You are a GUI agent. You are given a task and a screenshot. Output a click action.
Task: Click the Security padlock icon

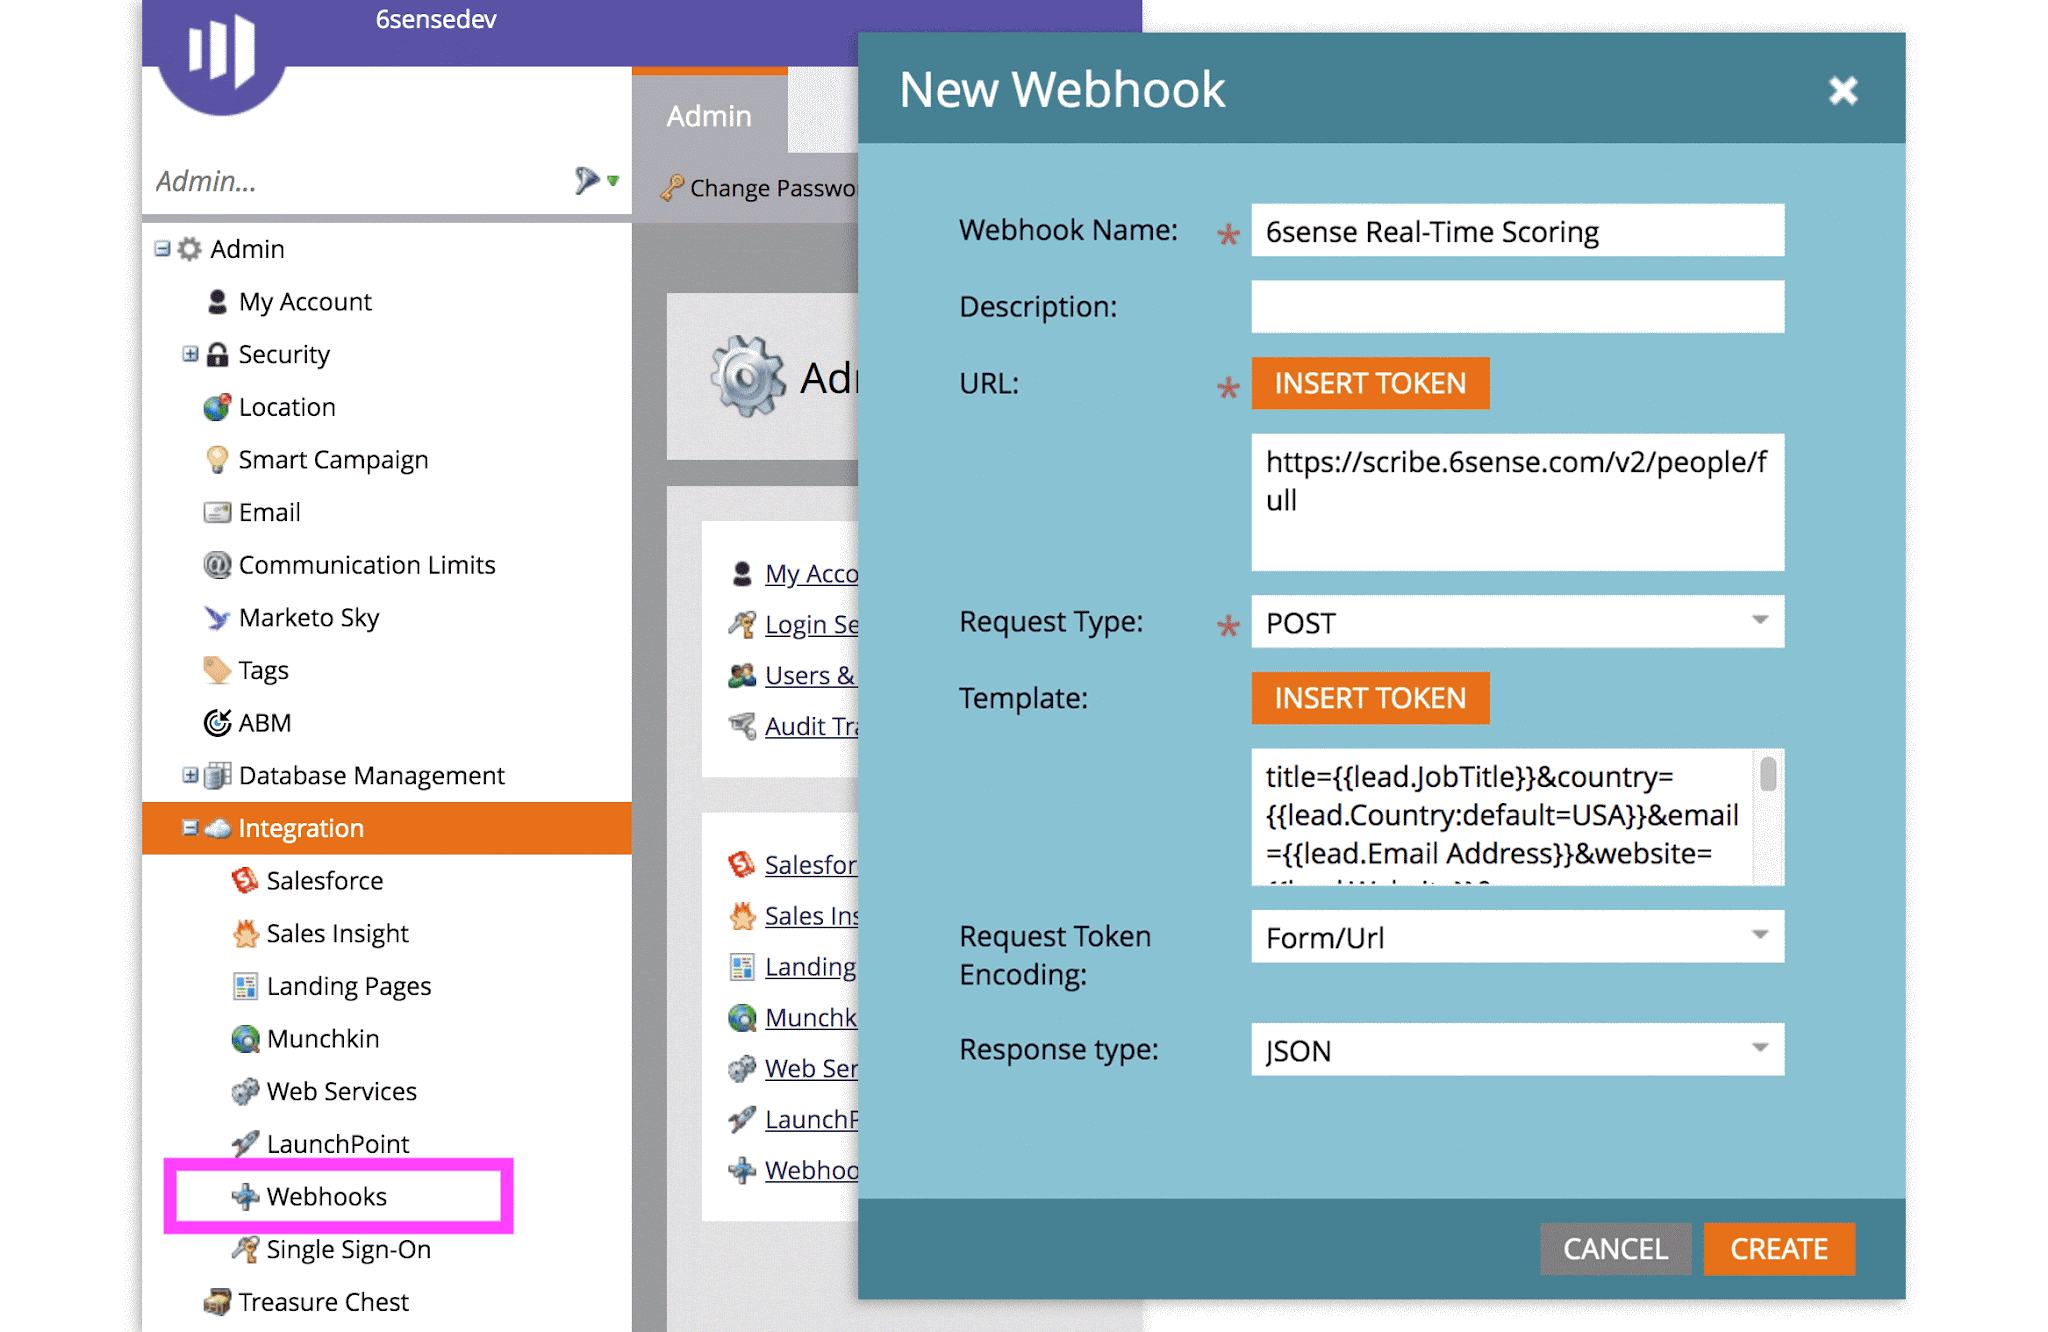[x=217, y=354]
